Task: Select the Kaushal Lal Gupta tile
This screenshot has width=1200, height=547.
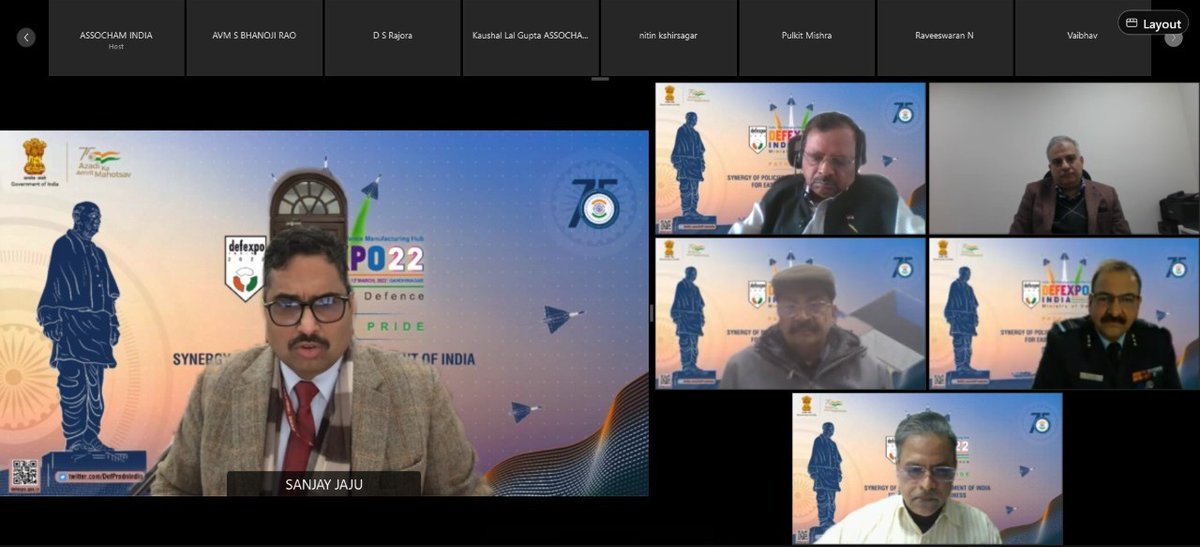Action: click(x=530, y=38)
